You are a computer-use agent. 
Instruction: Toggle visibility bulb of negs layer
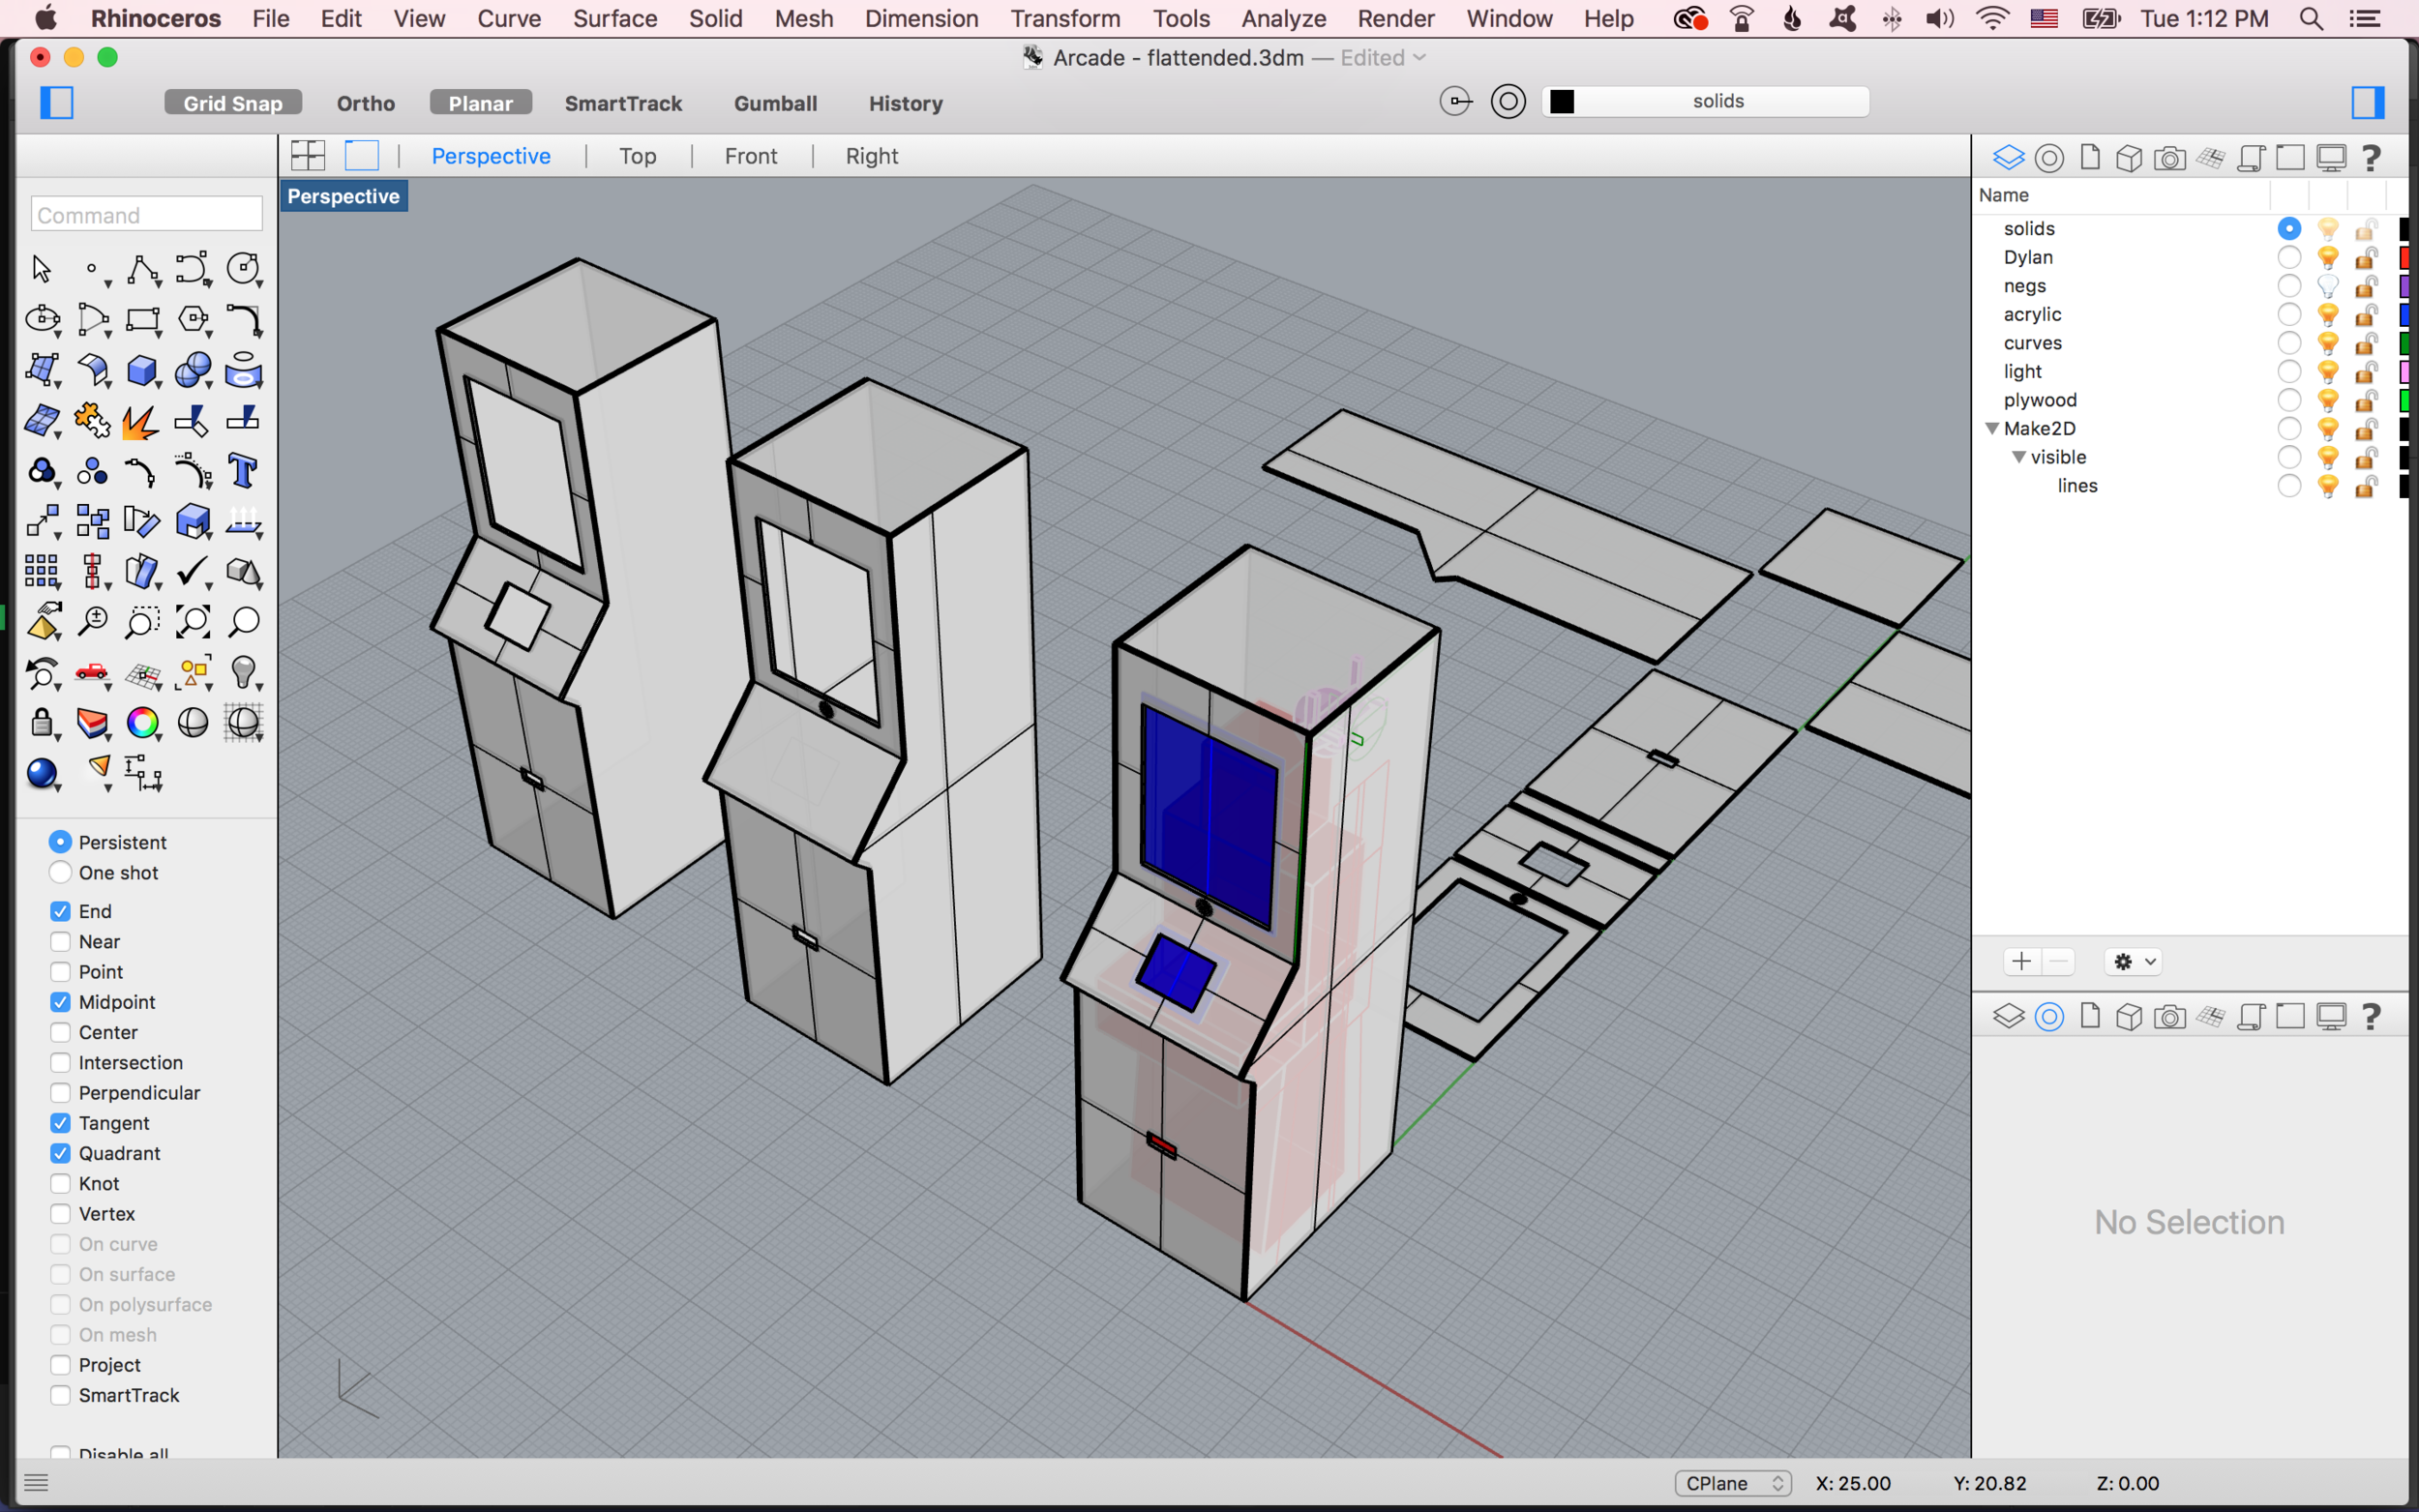[x=2328, y=286]
